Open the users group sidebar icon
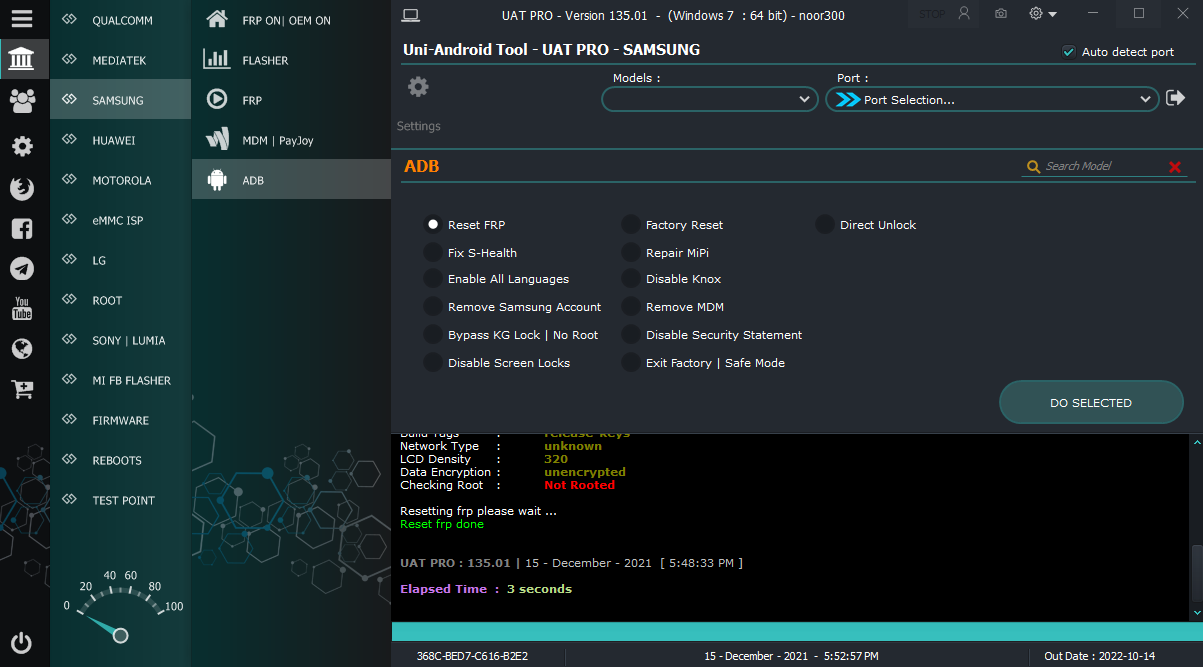The width and height of the screenshot is (1203, 667). (x=22, y=101)
